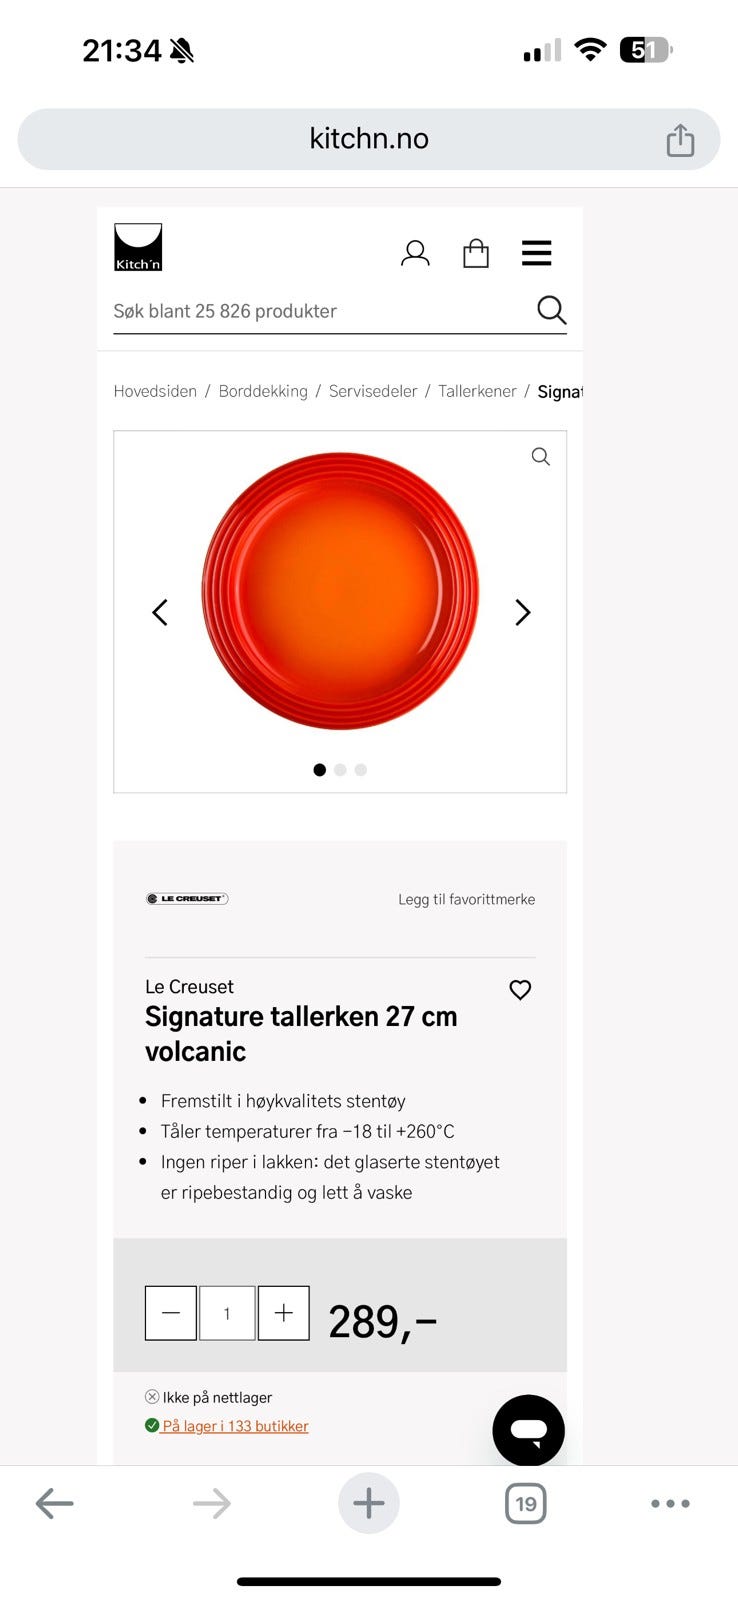This screenshot has height=1600, width=738.
Task: Go to Tallerkener breadcrumb
Action: [x=477, y=391]
